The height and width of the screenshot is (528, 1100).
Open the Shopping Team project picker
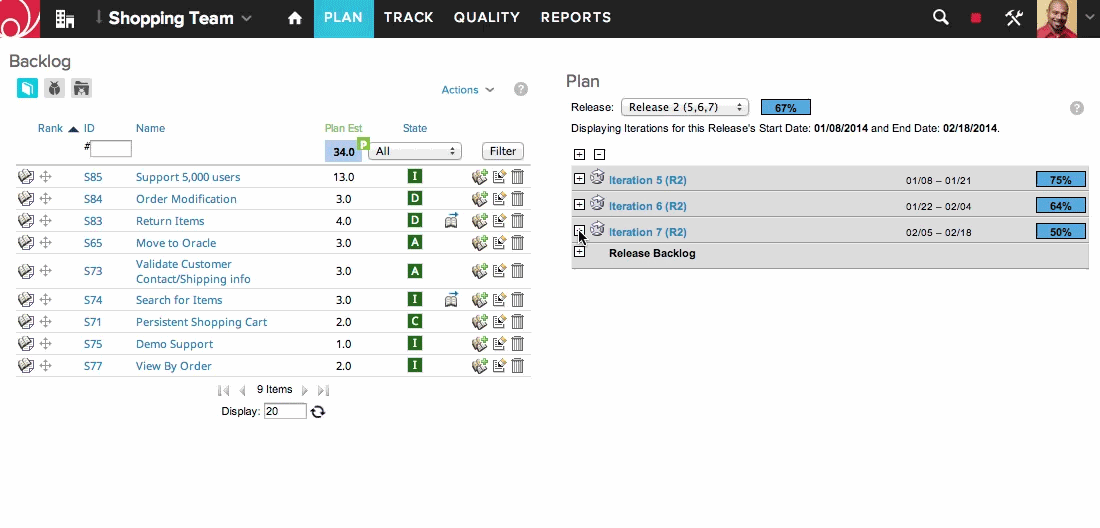click(180, 18)
